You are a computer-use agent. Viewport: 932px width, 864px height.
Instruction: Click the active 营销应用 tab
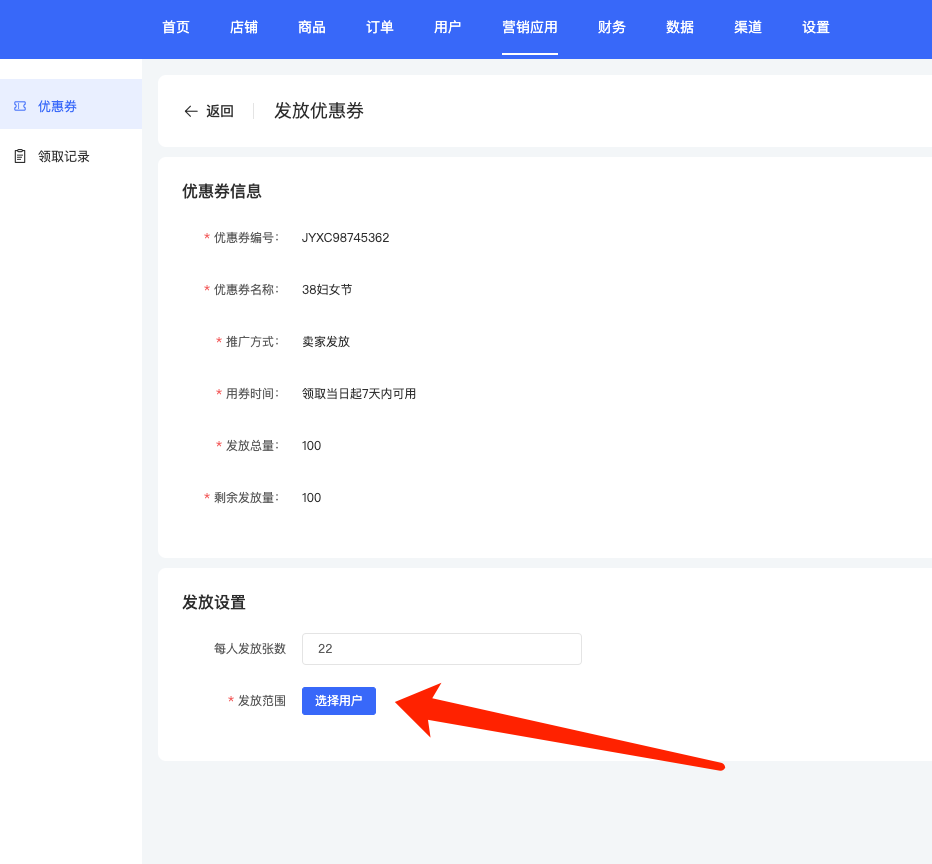coord(530,28)
